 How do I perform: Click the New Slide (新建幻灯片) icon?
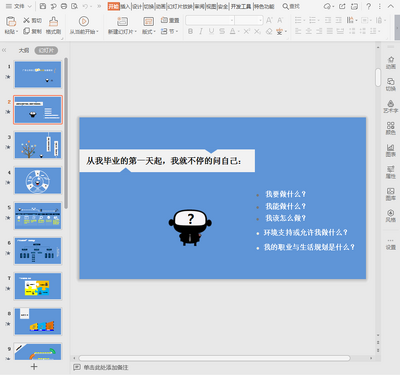coord(122,21)
